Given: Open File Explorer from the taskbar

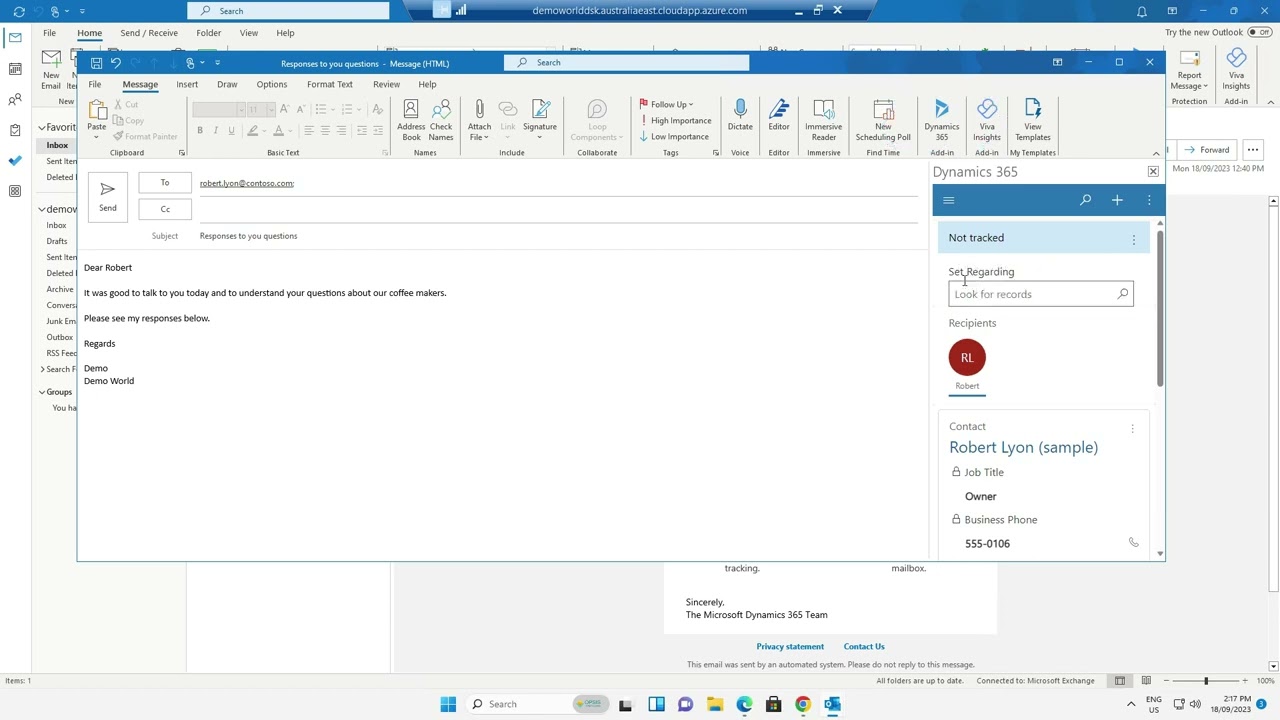Looking at the screenshot, I should click(x=714, y=704).
